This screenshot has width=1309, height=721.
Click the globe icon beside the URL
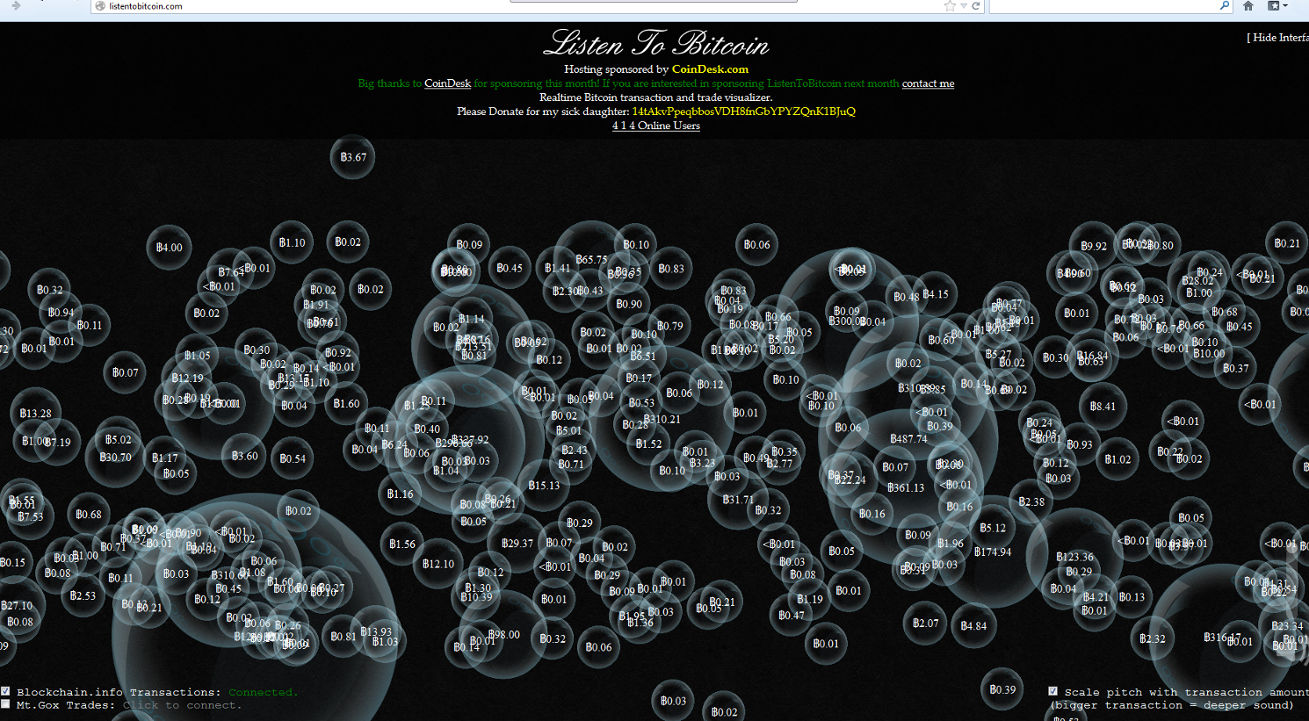[x=99, y=6]
